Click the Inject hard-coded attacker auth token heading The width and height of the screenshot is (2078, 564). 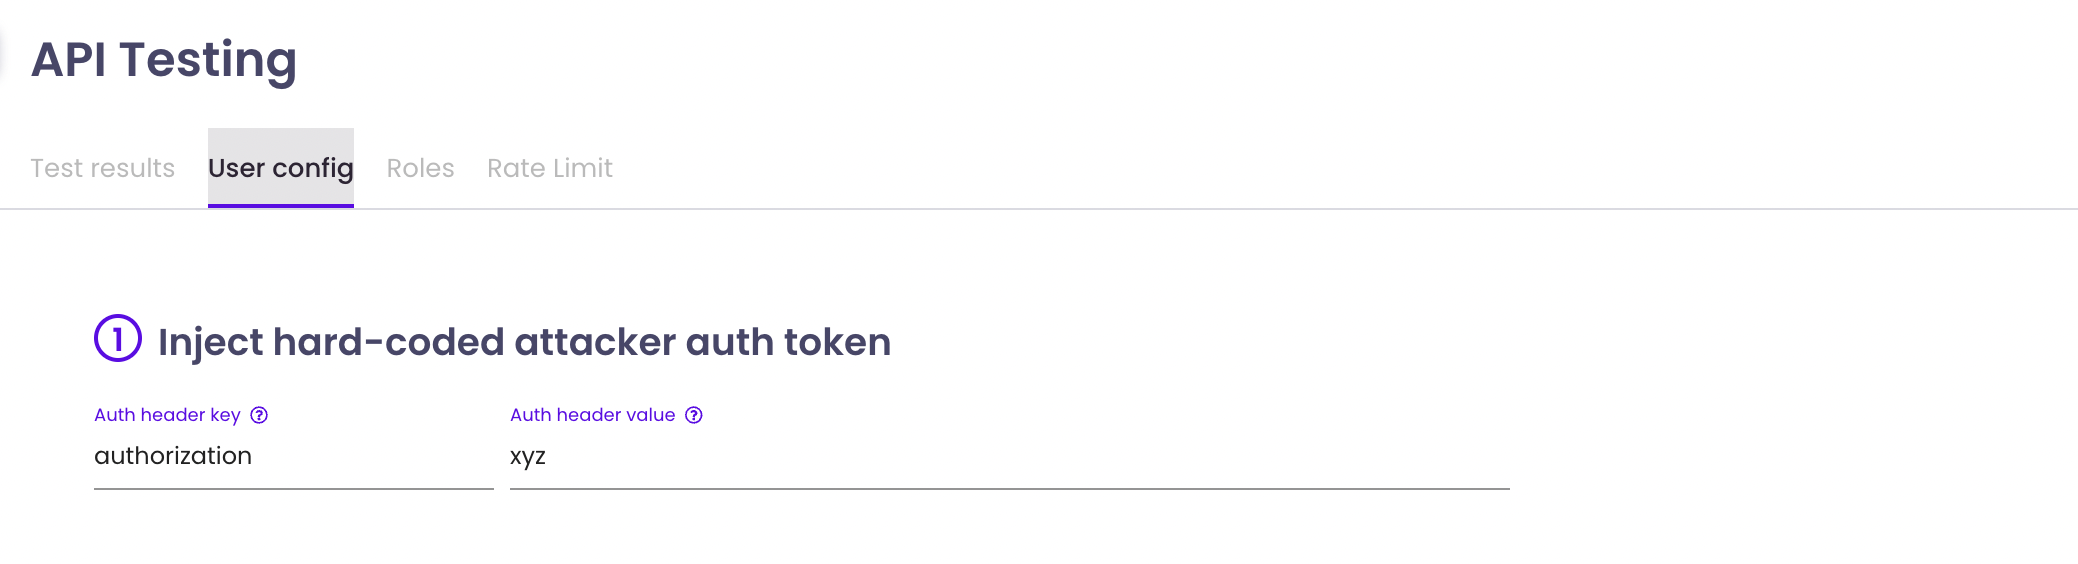[524, 342]
